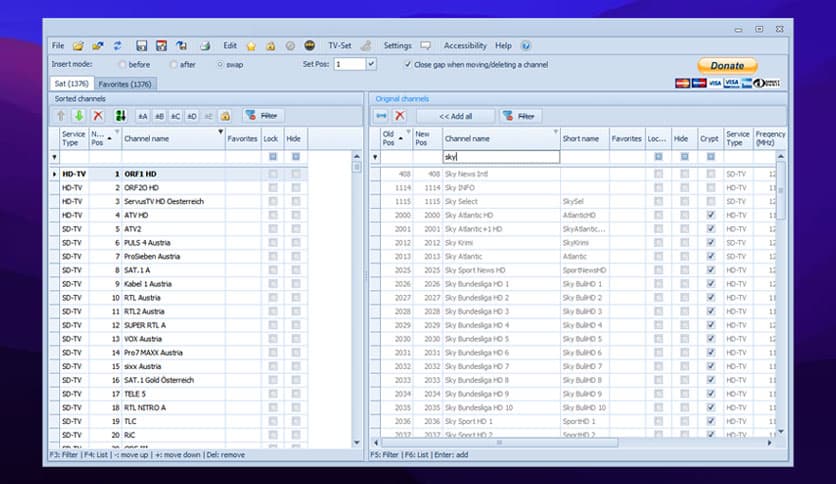836x484 pixels.
Task: Click the 'sky' channel name filter field
Action: point(500,157)
